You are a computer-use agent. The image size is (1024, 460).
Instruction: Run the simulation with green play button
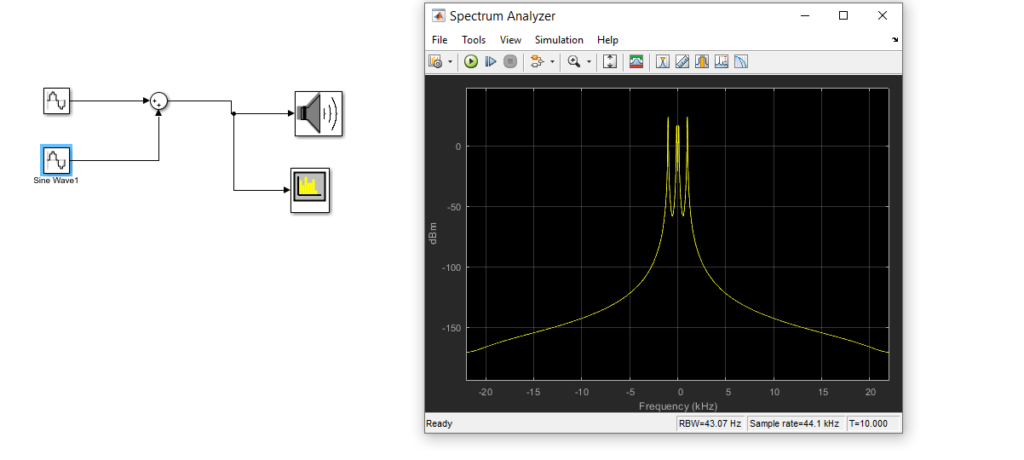coord(471,61)
